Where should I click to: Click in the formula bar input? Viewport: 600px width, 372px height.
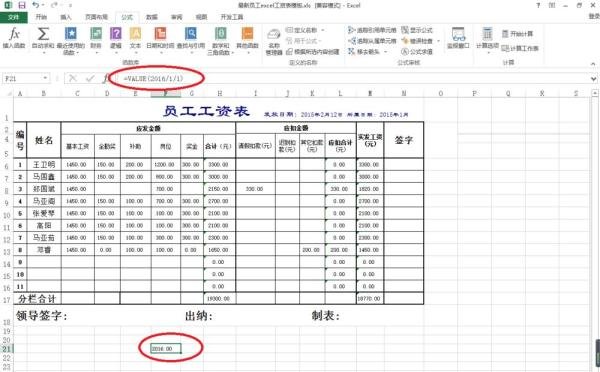point(352,78)
